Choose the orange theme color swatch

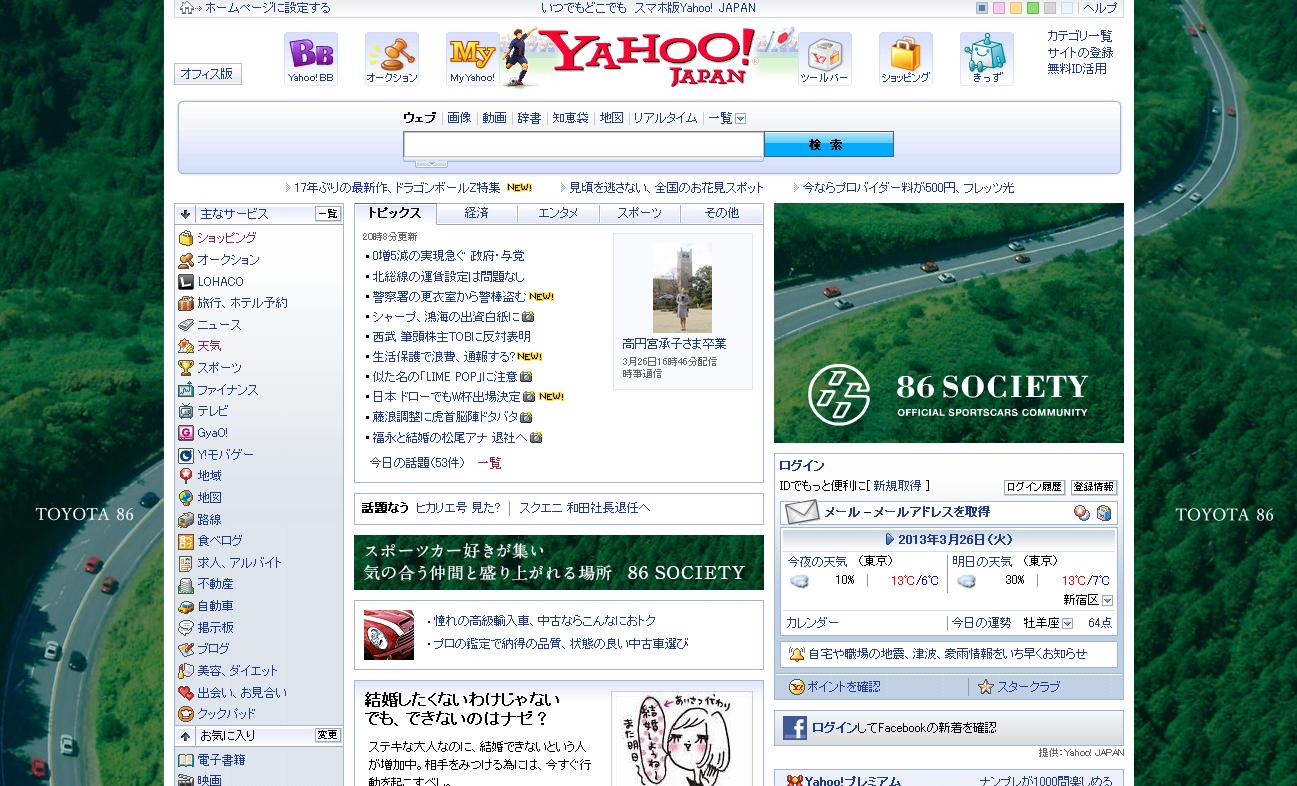click(x=1016, y=8)
